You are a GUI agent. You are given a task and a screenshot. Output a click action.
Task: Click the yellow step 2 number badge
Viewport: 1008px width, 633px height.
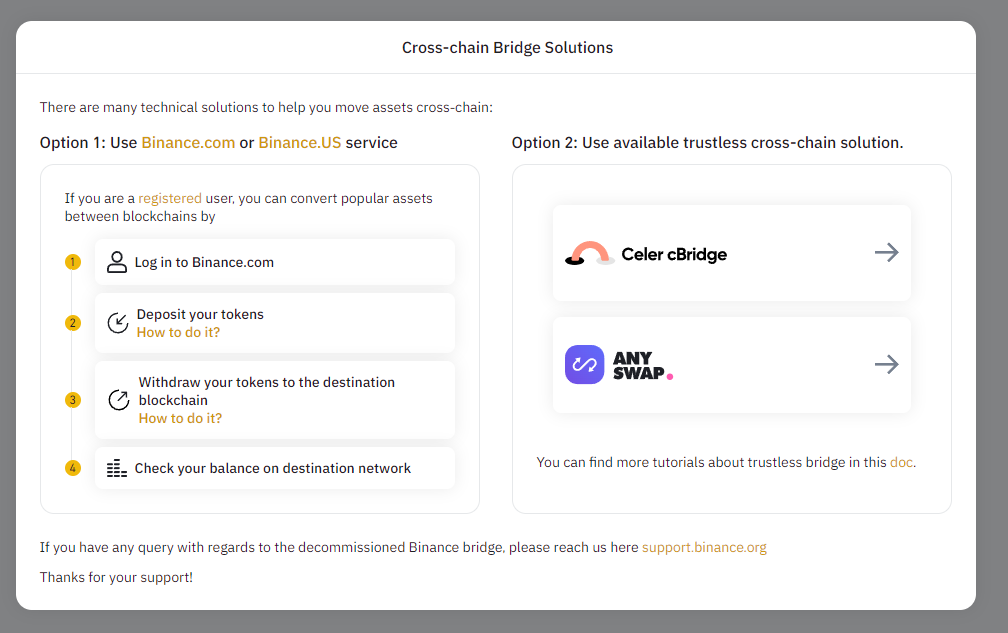73,323
